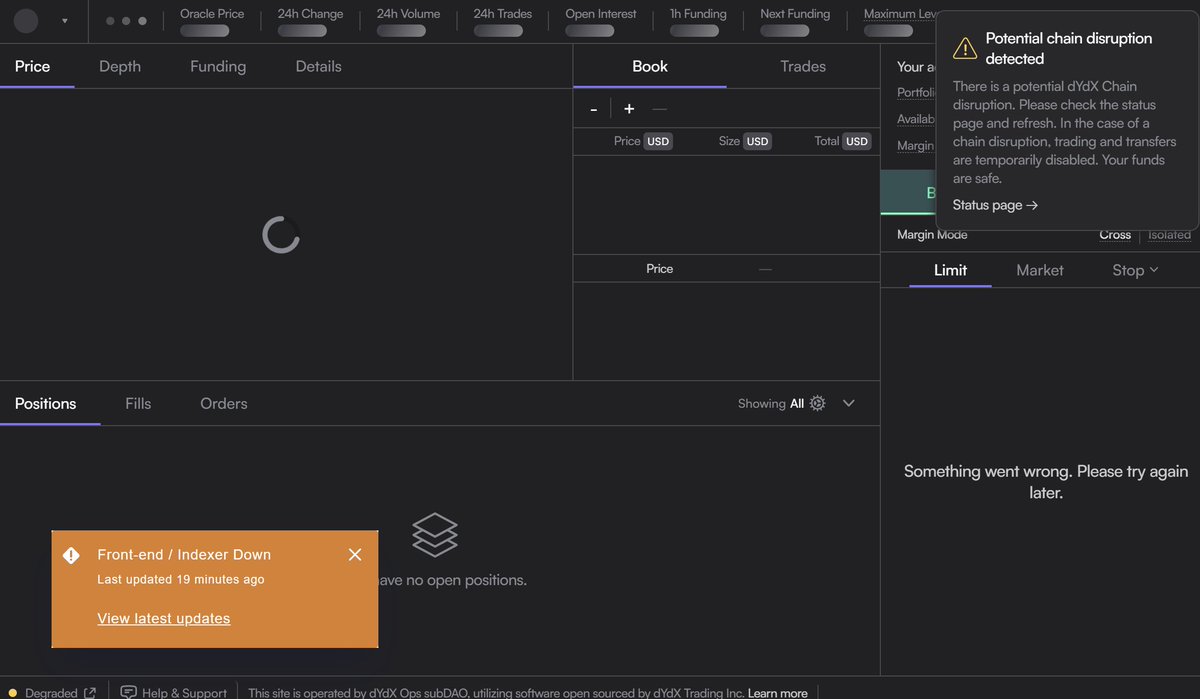The image size is (1200, 699).
Task: Click the external link icon beside Degraded
Action: [90, 692]
